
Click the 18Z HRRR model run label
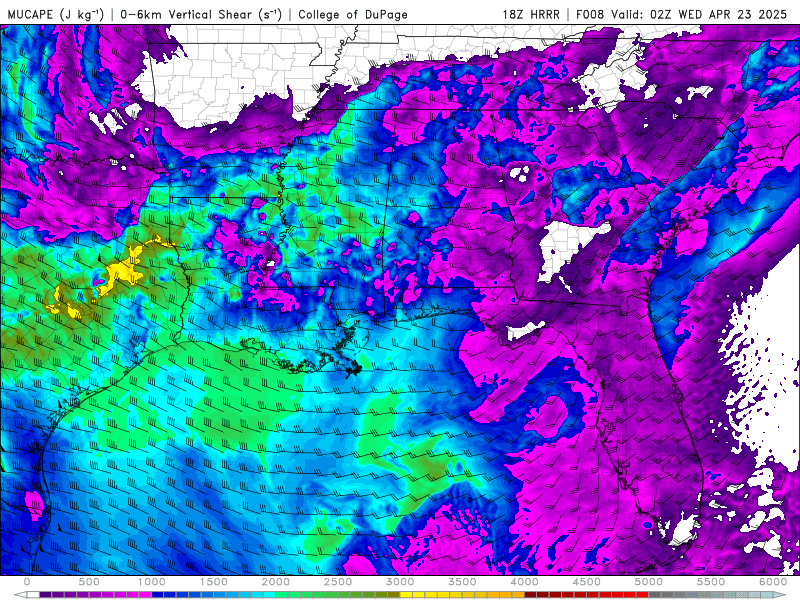click(x=531, y=14)
